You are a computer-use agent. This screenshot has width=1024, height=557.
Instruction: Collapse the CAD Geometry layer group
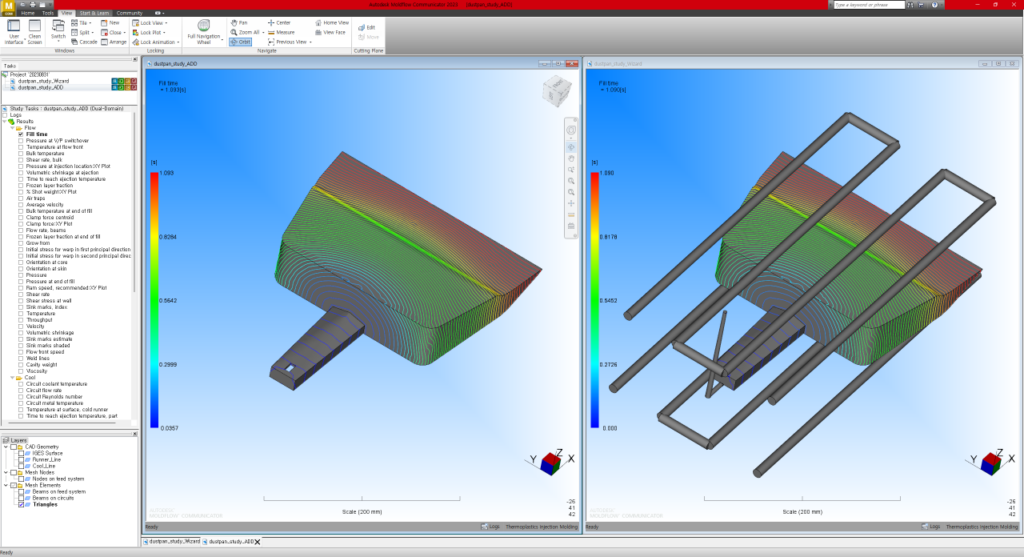coord(6,447)
